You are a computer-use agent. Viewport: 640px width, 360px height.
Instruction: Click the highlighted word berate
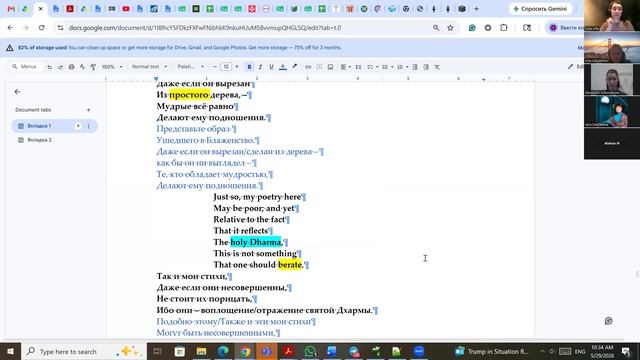[x=290, y=265]
